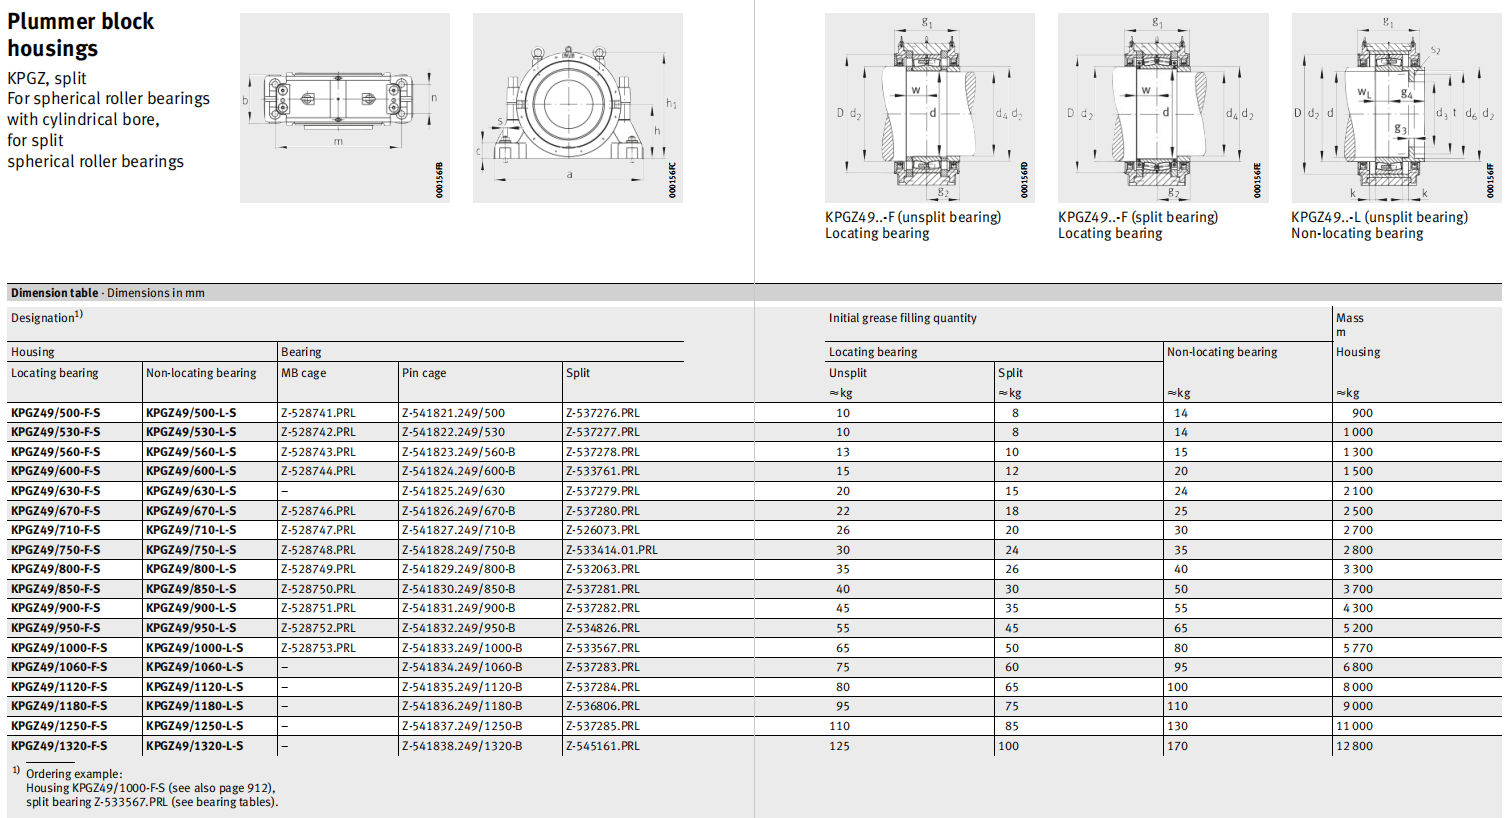Viewport: 1505px width, 818px height.
Task: Click the 'Pin cage' column header
Action: (x=424, y=373)
